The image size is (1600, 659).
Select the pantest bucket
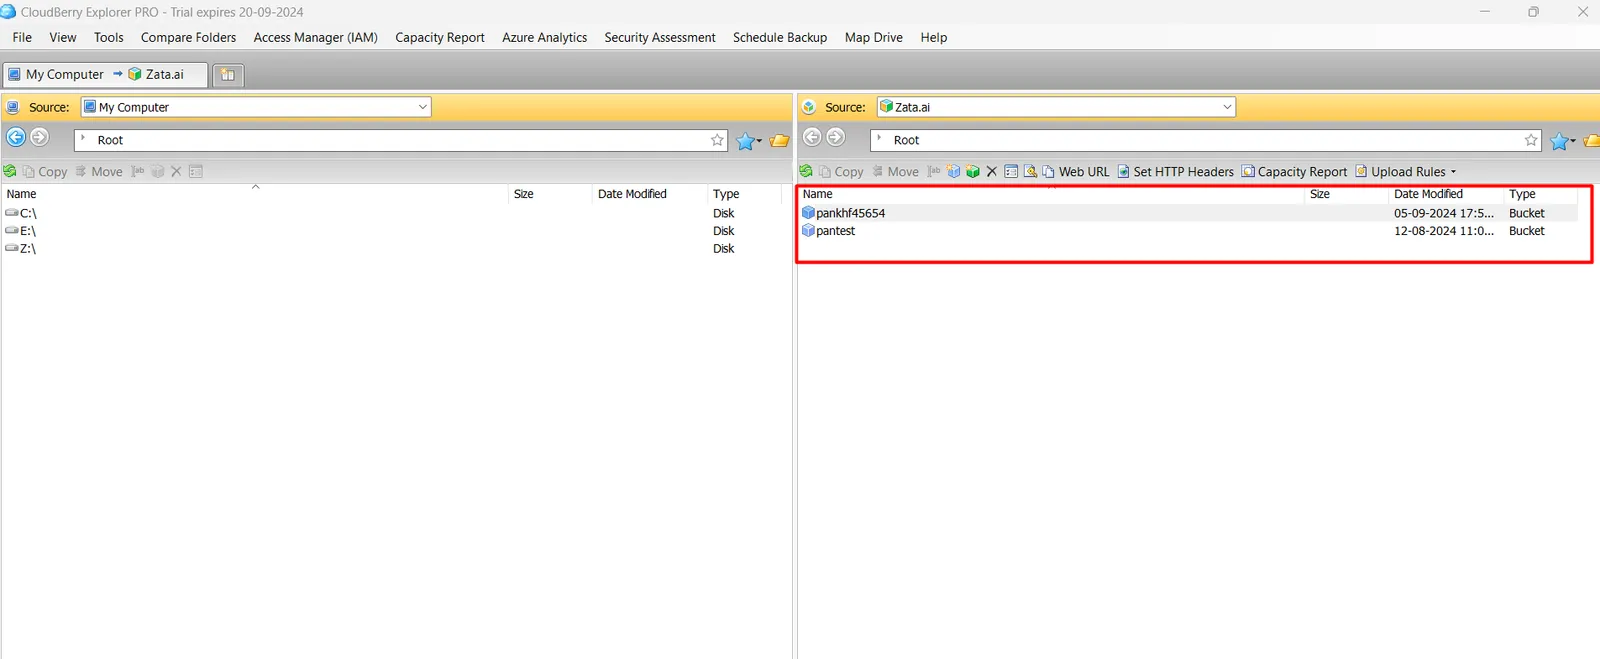point(1189,231)
